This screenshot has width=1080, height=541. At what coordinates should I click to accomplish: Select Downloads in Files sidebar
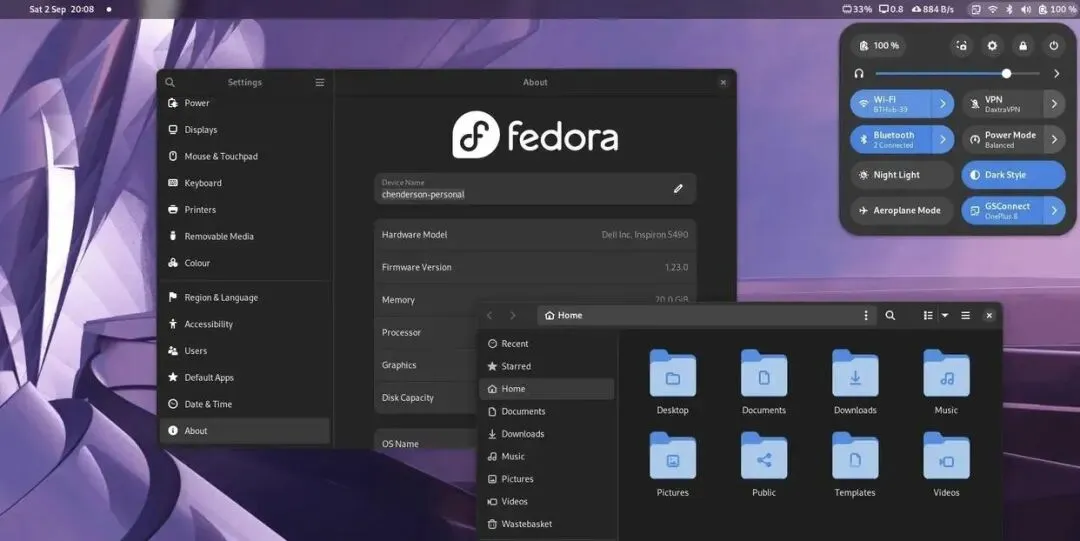coord(547,434)
